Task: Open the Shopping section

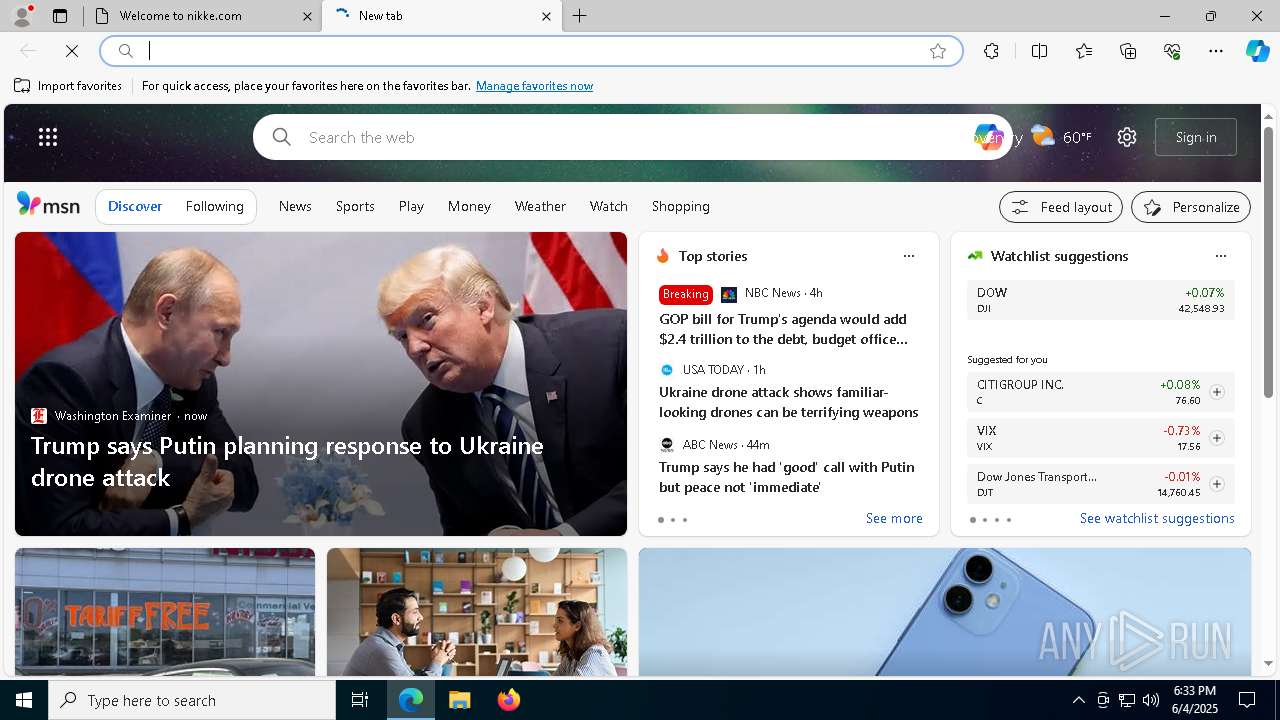Action: point(681,206)
